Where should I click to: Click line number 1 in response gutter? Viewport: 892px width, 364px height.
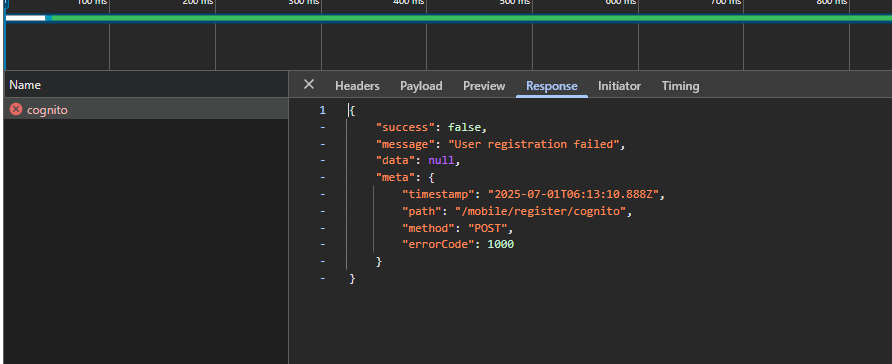point(323,110)
